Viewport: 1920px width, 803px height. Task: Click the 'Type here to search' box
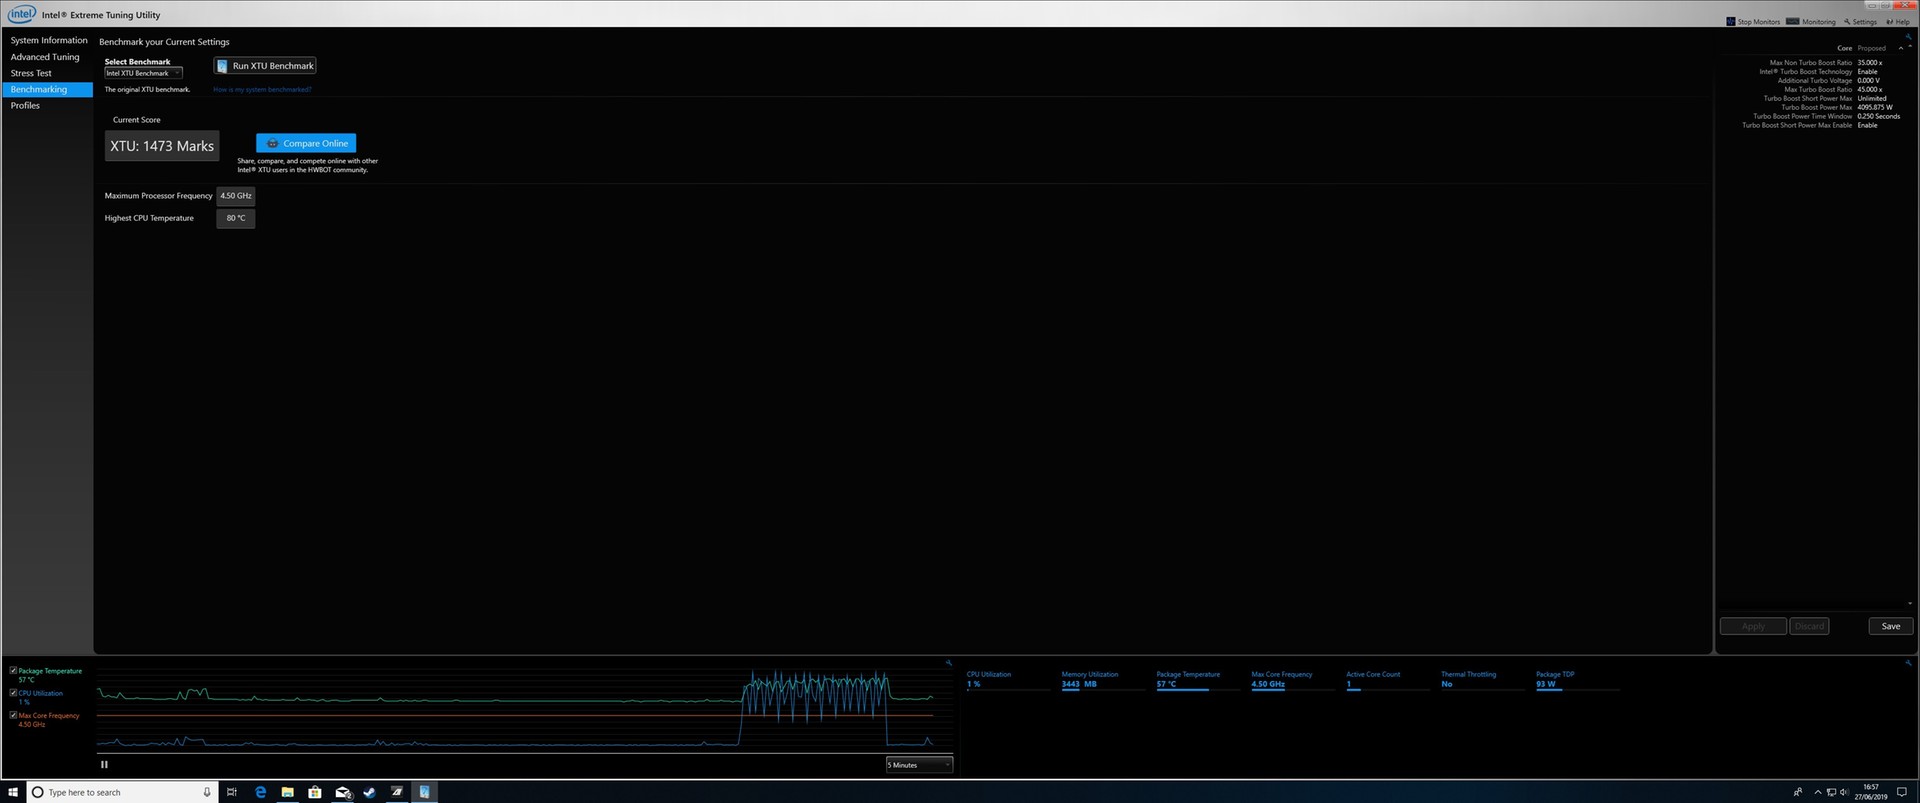click(x=120, y=792)
